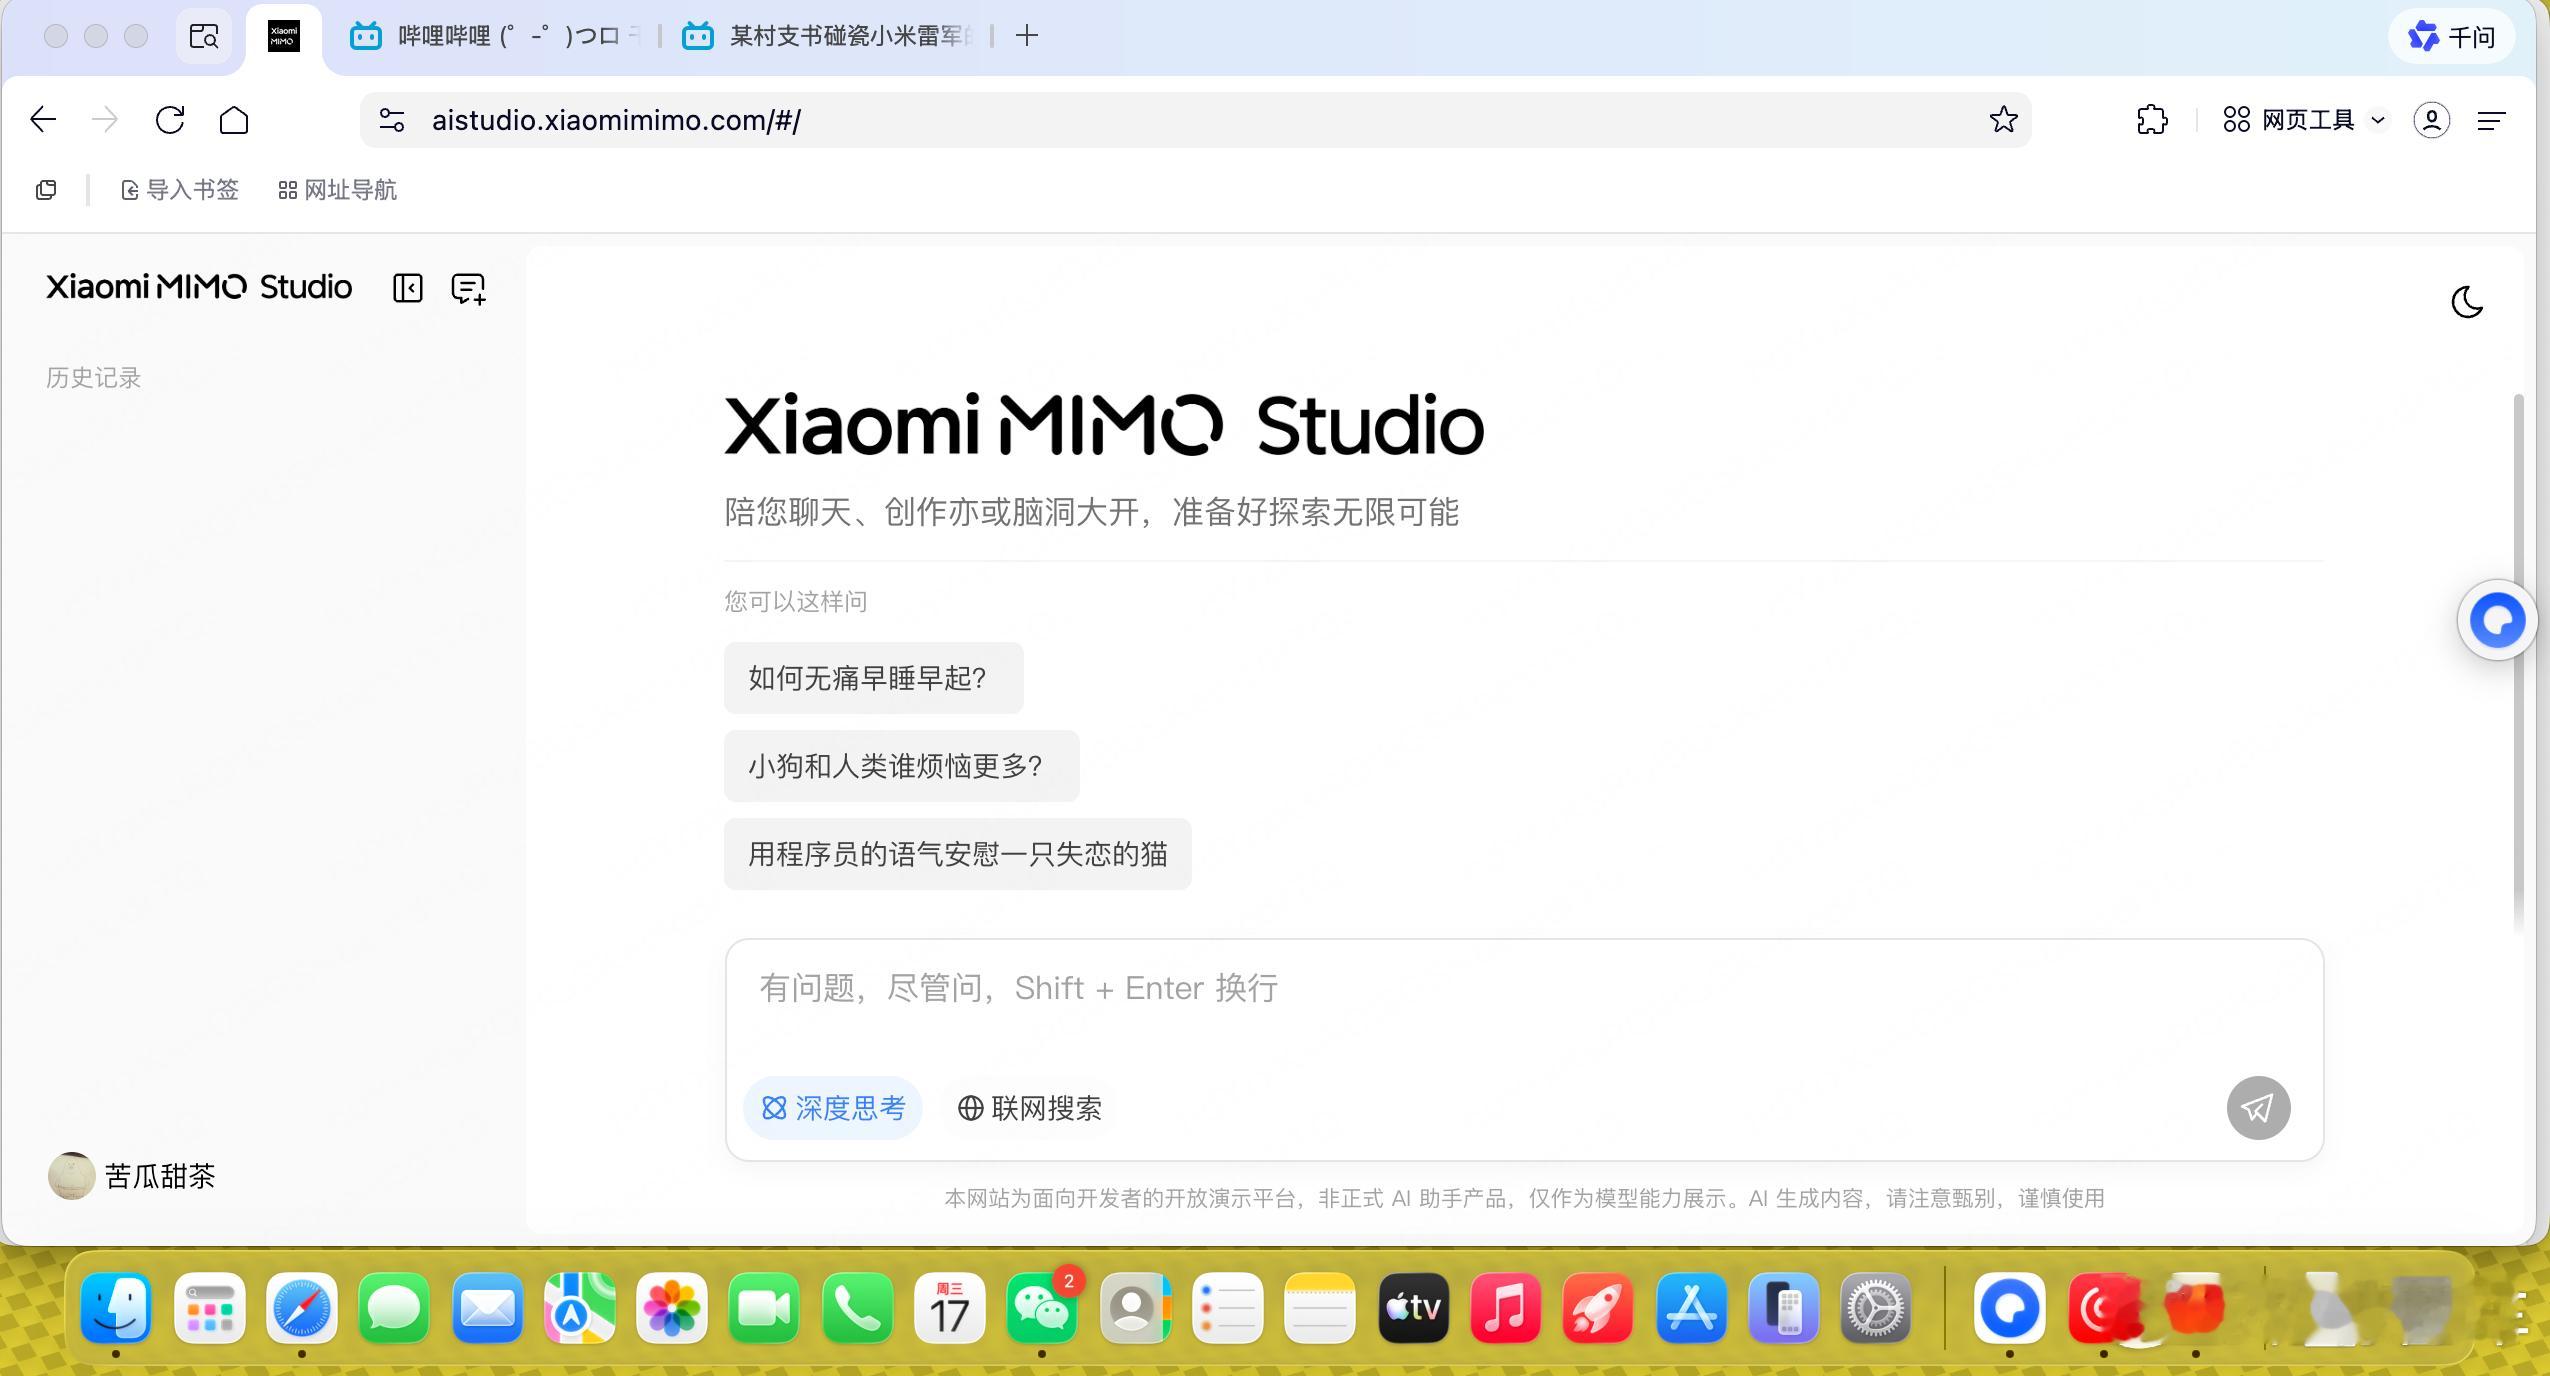Reload the Xiaomi MIMO Studio page
Screen dimensions: 2550x1376
pyautogui.click(x=170, y=120)
